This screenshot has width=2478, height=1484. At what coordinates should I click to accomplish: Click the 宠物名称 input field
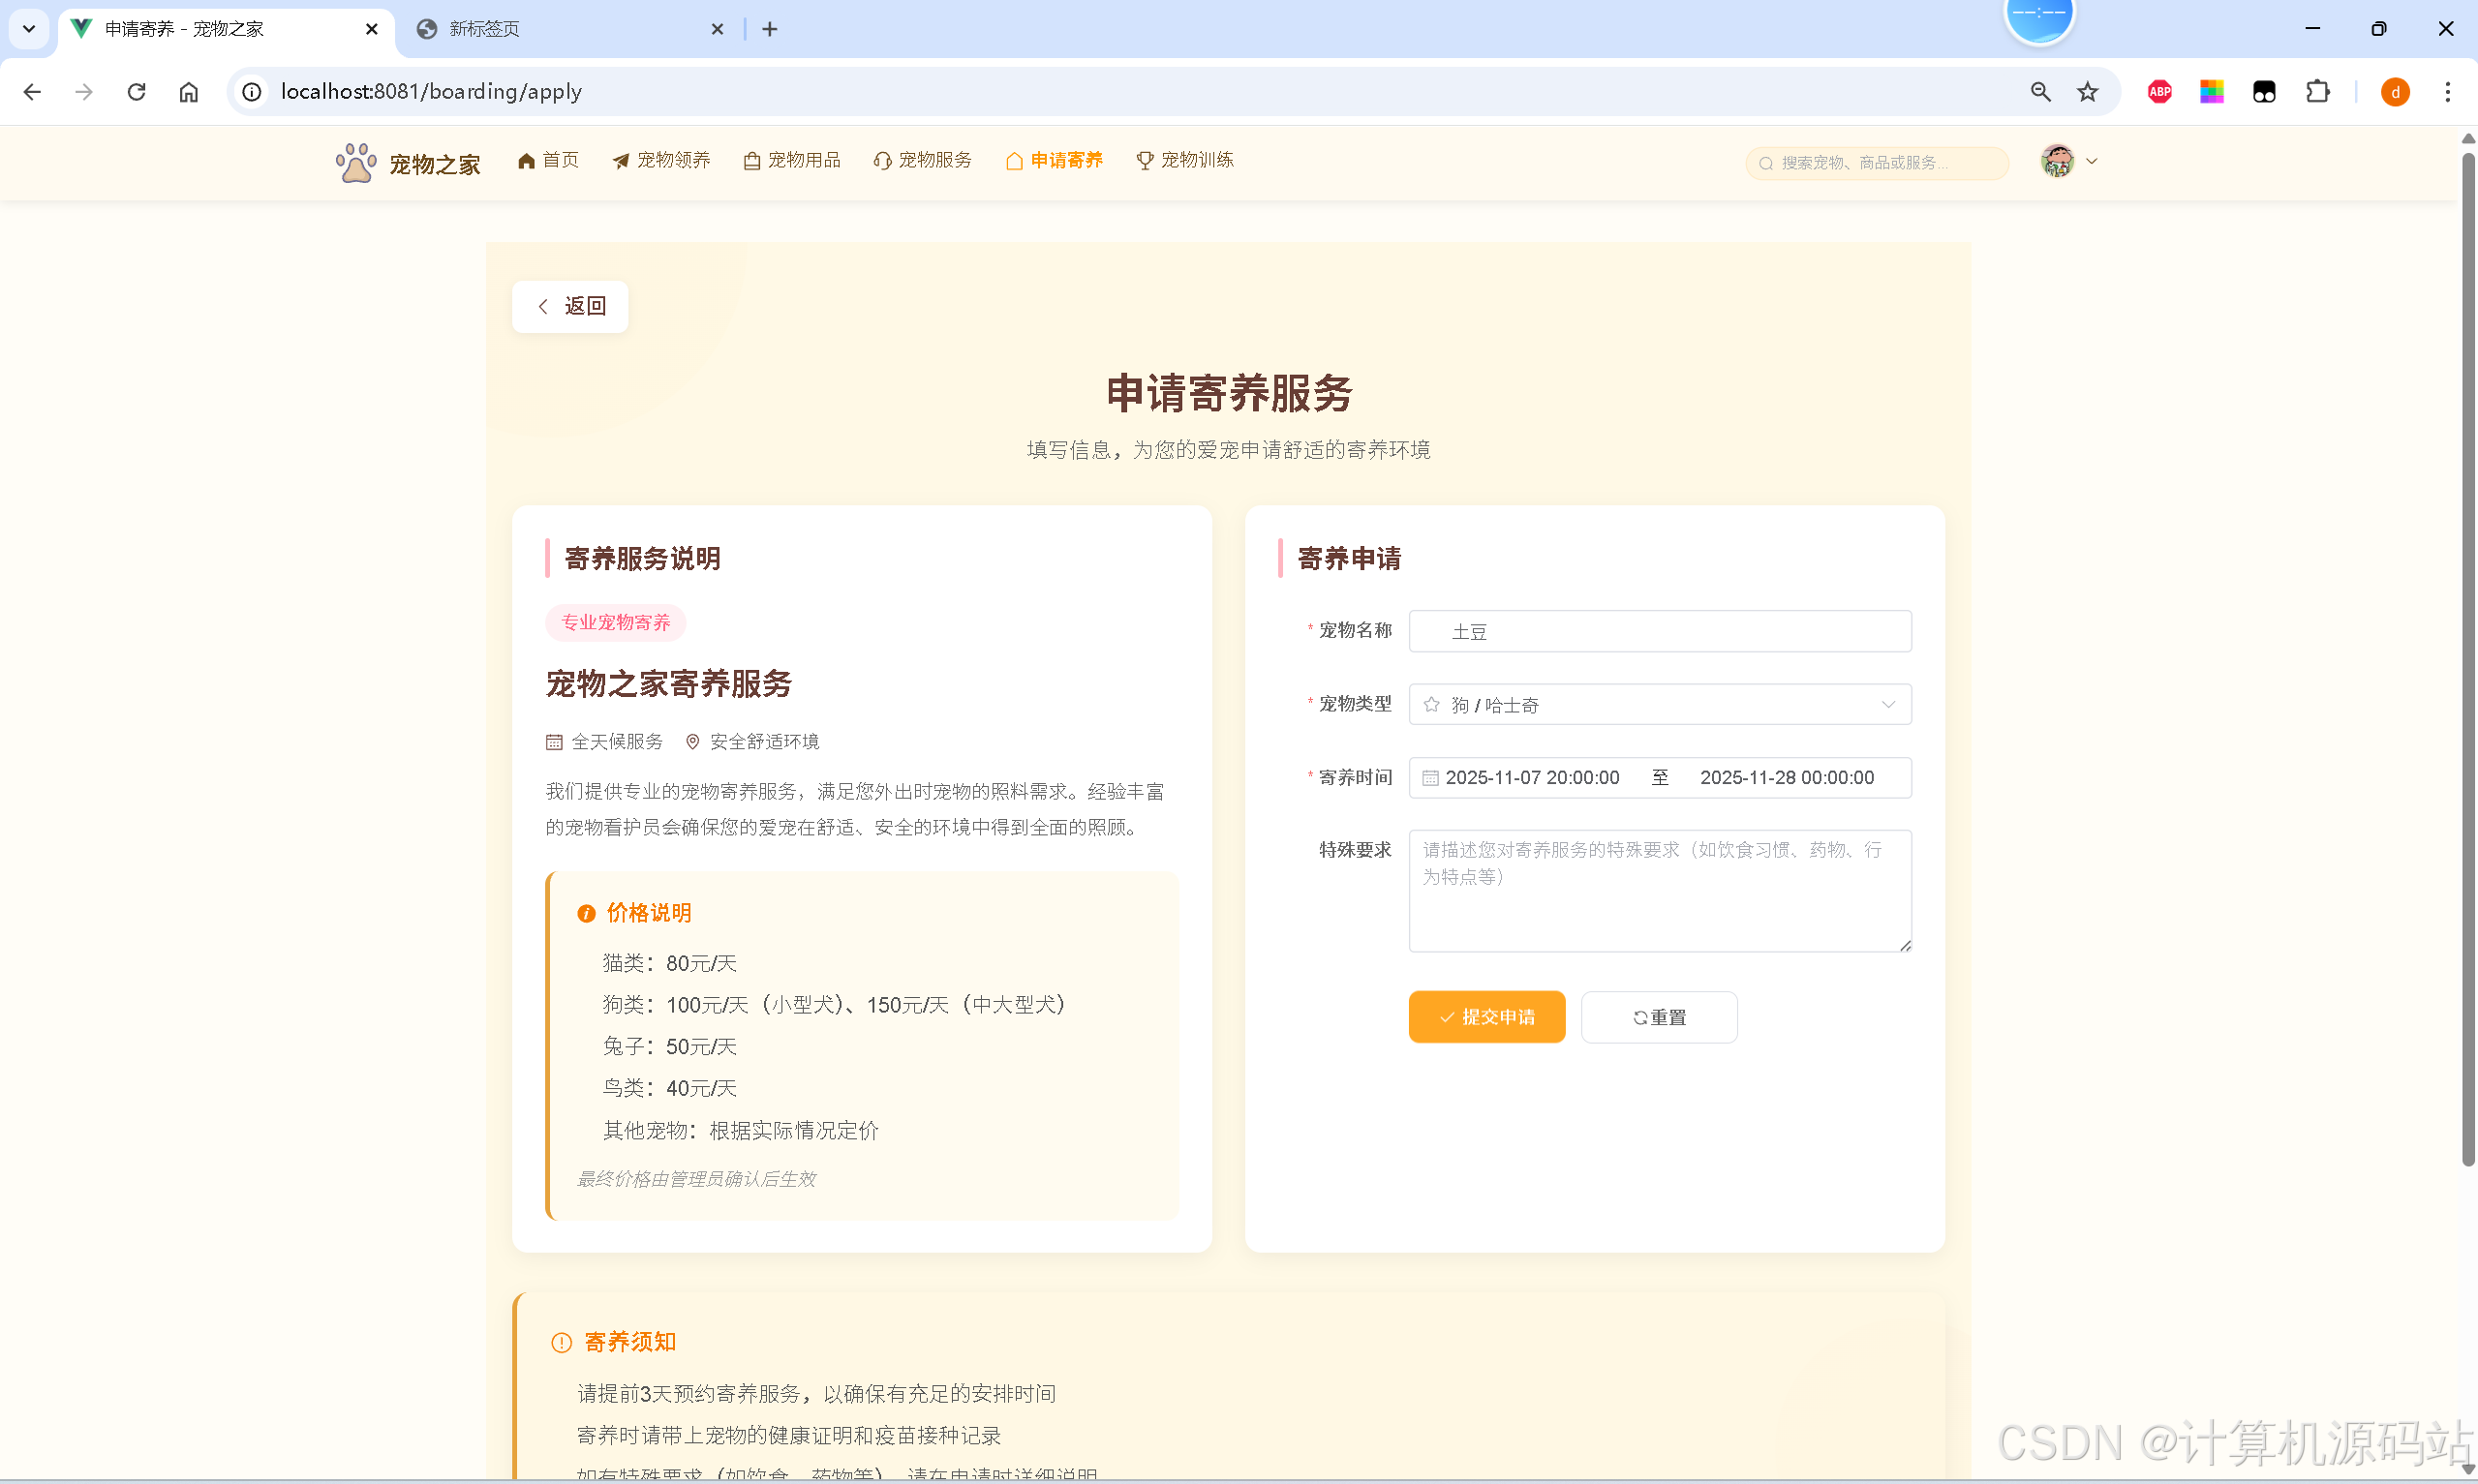[1660, 631]
